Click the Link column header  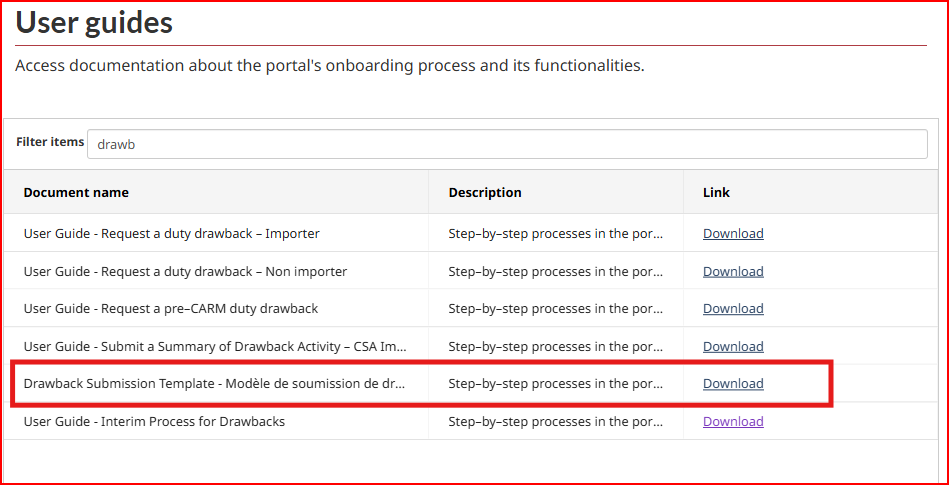(716, 192)
